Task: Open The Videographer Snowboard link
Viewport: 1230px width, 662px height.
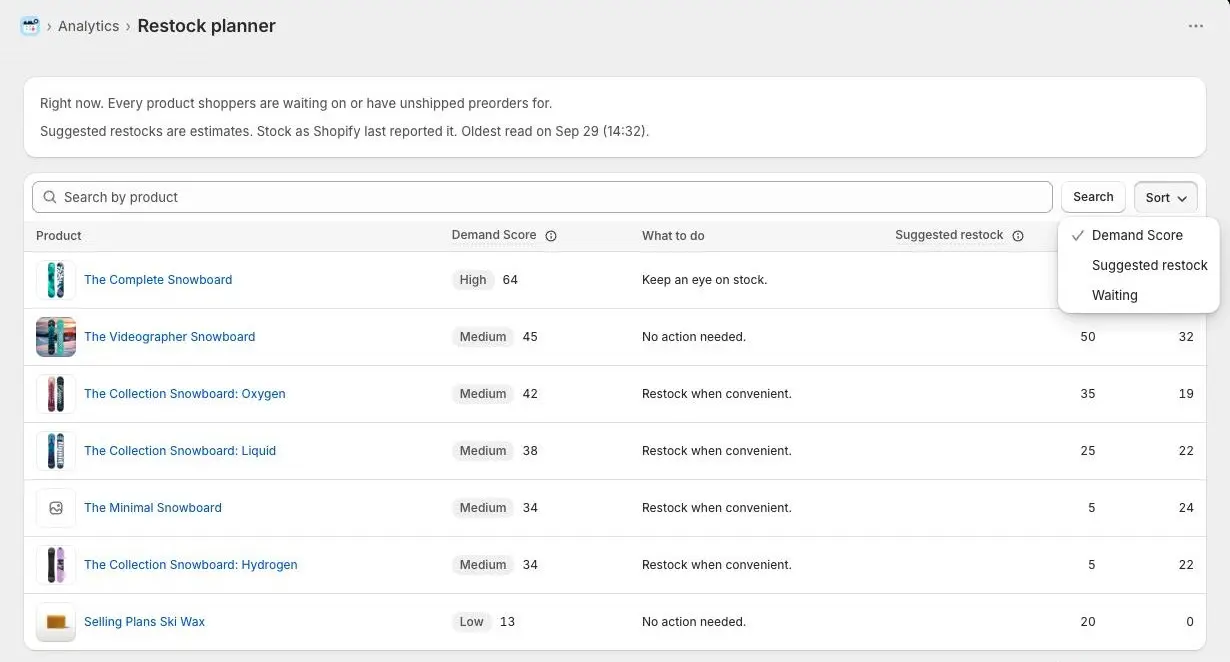Action: point(170,337)
